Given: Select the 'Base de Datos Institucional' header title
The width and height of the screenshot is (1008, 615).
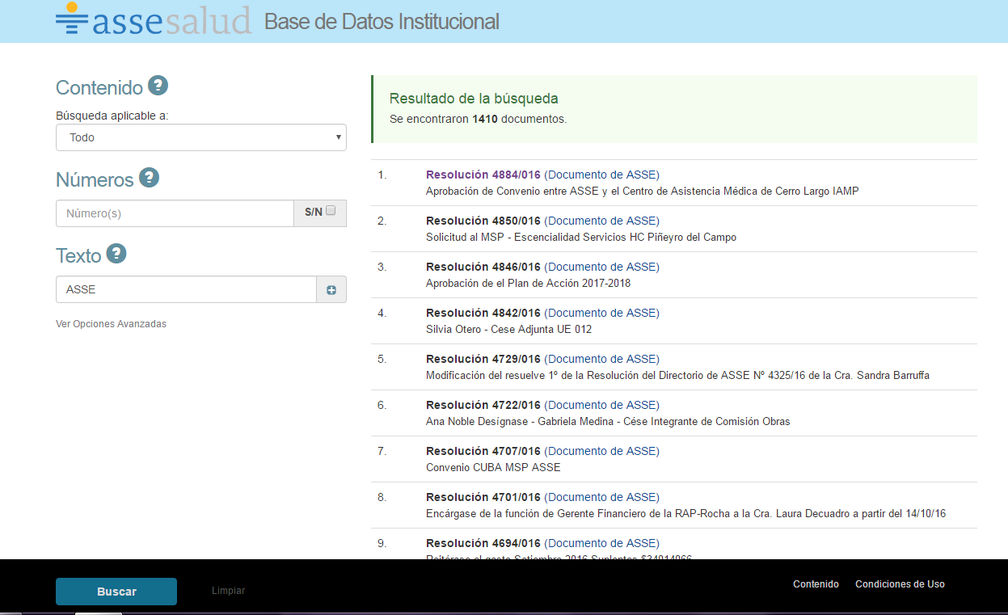Looking at the screenshot, I should [382, 22].
